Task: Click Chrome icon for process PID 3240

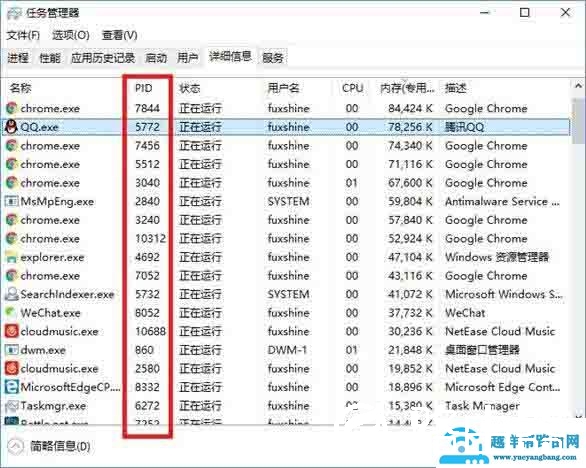Action: pos(11,220)
